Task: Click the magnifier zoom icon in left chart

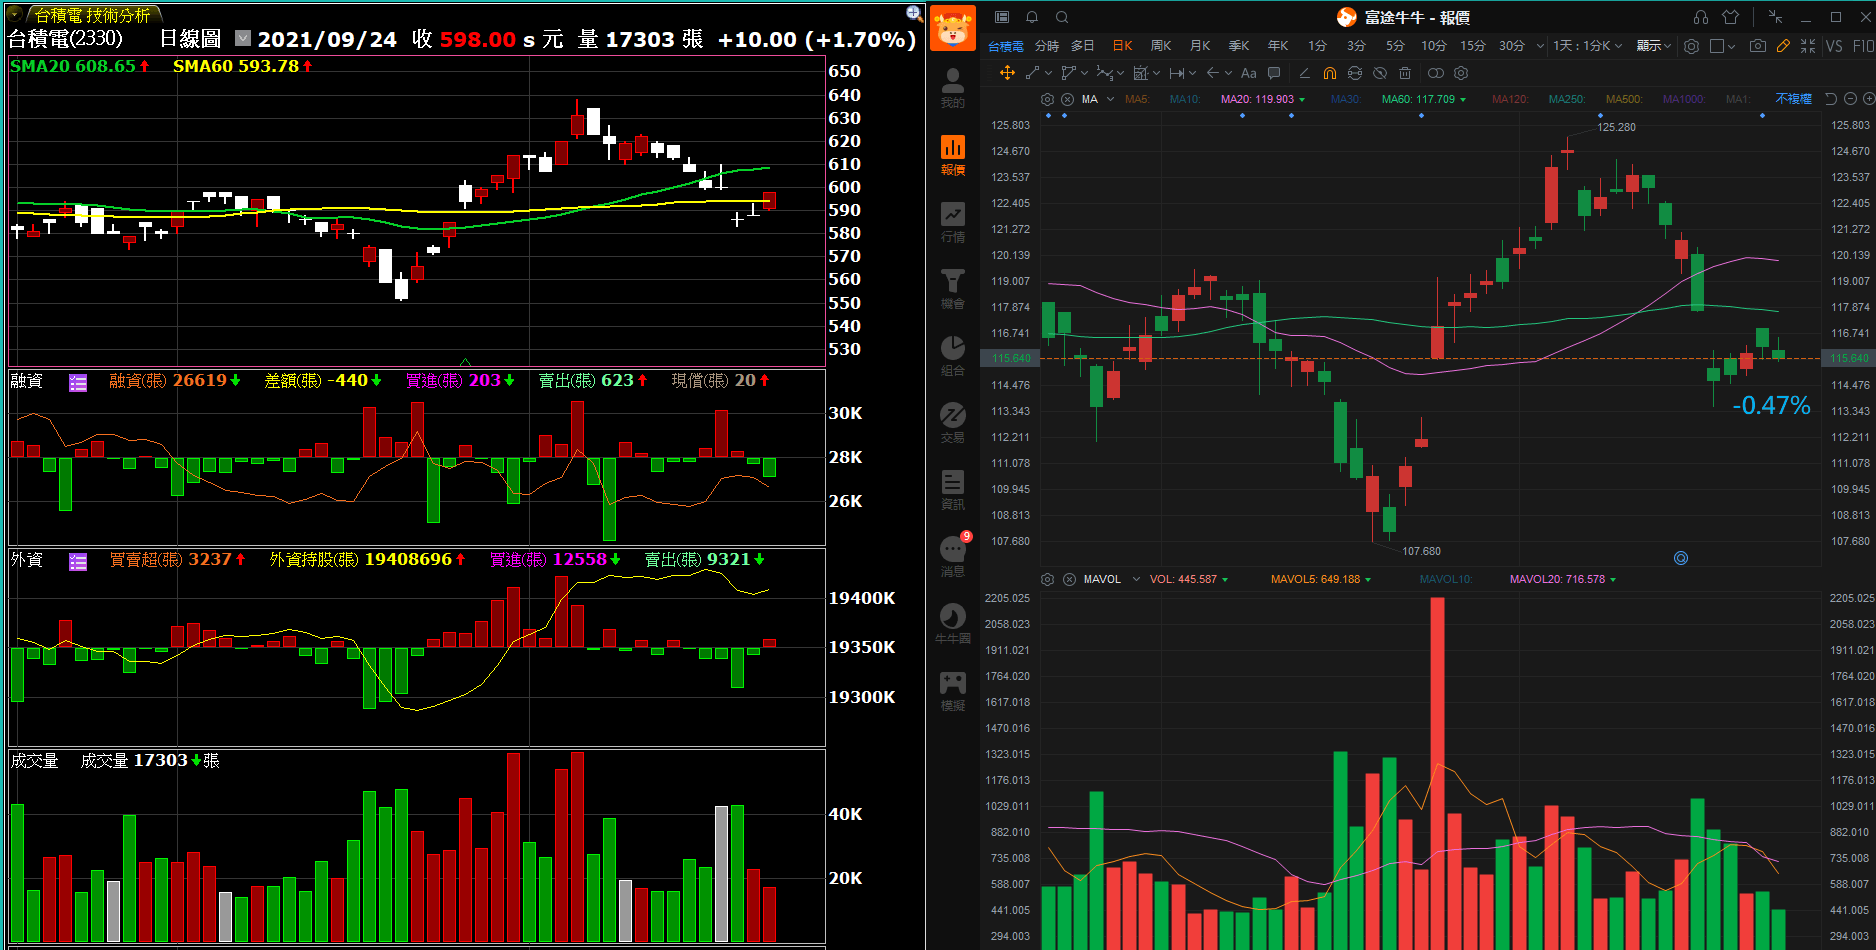Action: 914,13
